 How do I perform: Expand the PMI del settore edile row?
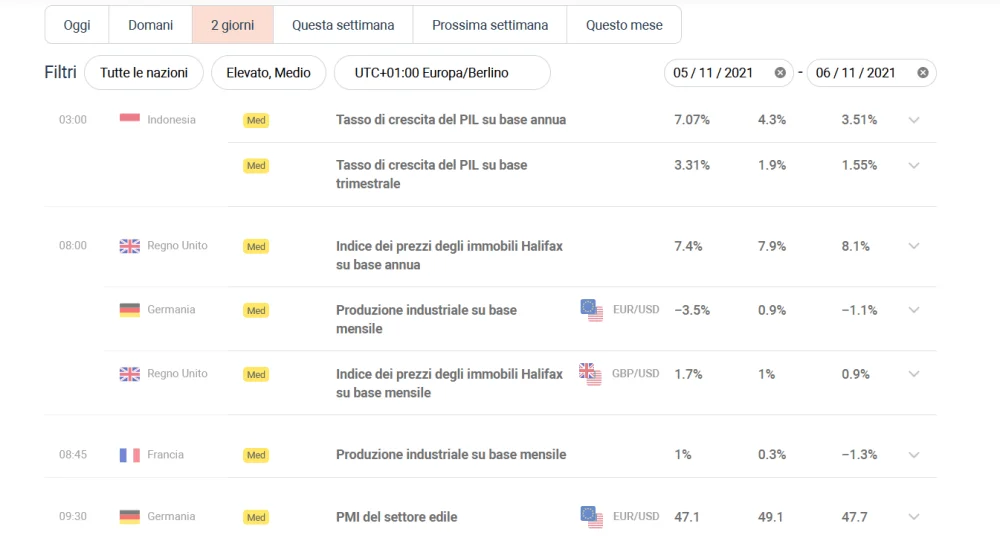[x=914, y=517]
